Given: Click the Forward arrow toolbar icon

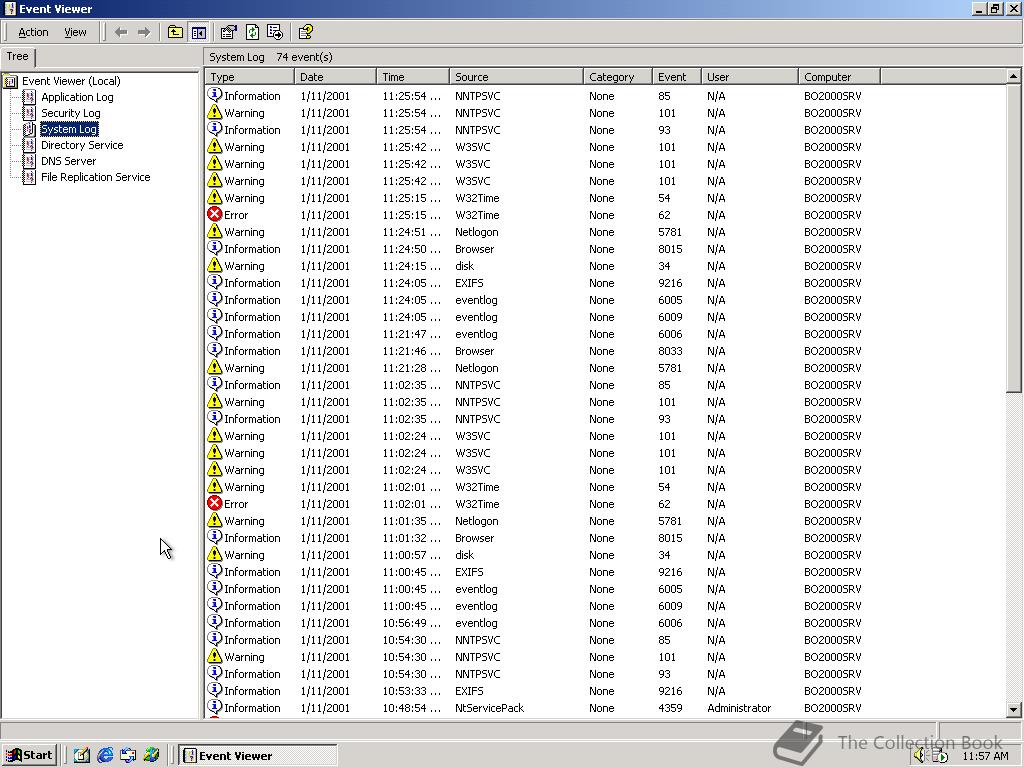Looking at the screenshot, I should click(144, 32).
